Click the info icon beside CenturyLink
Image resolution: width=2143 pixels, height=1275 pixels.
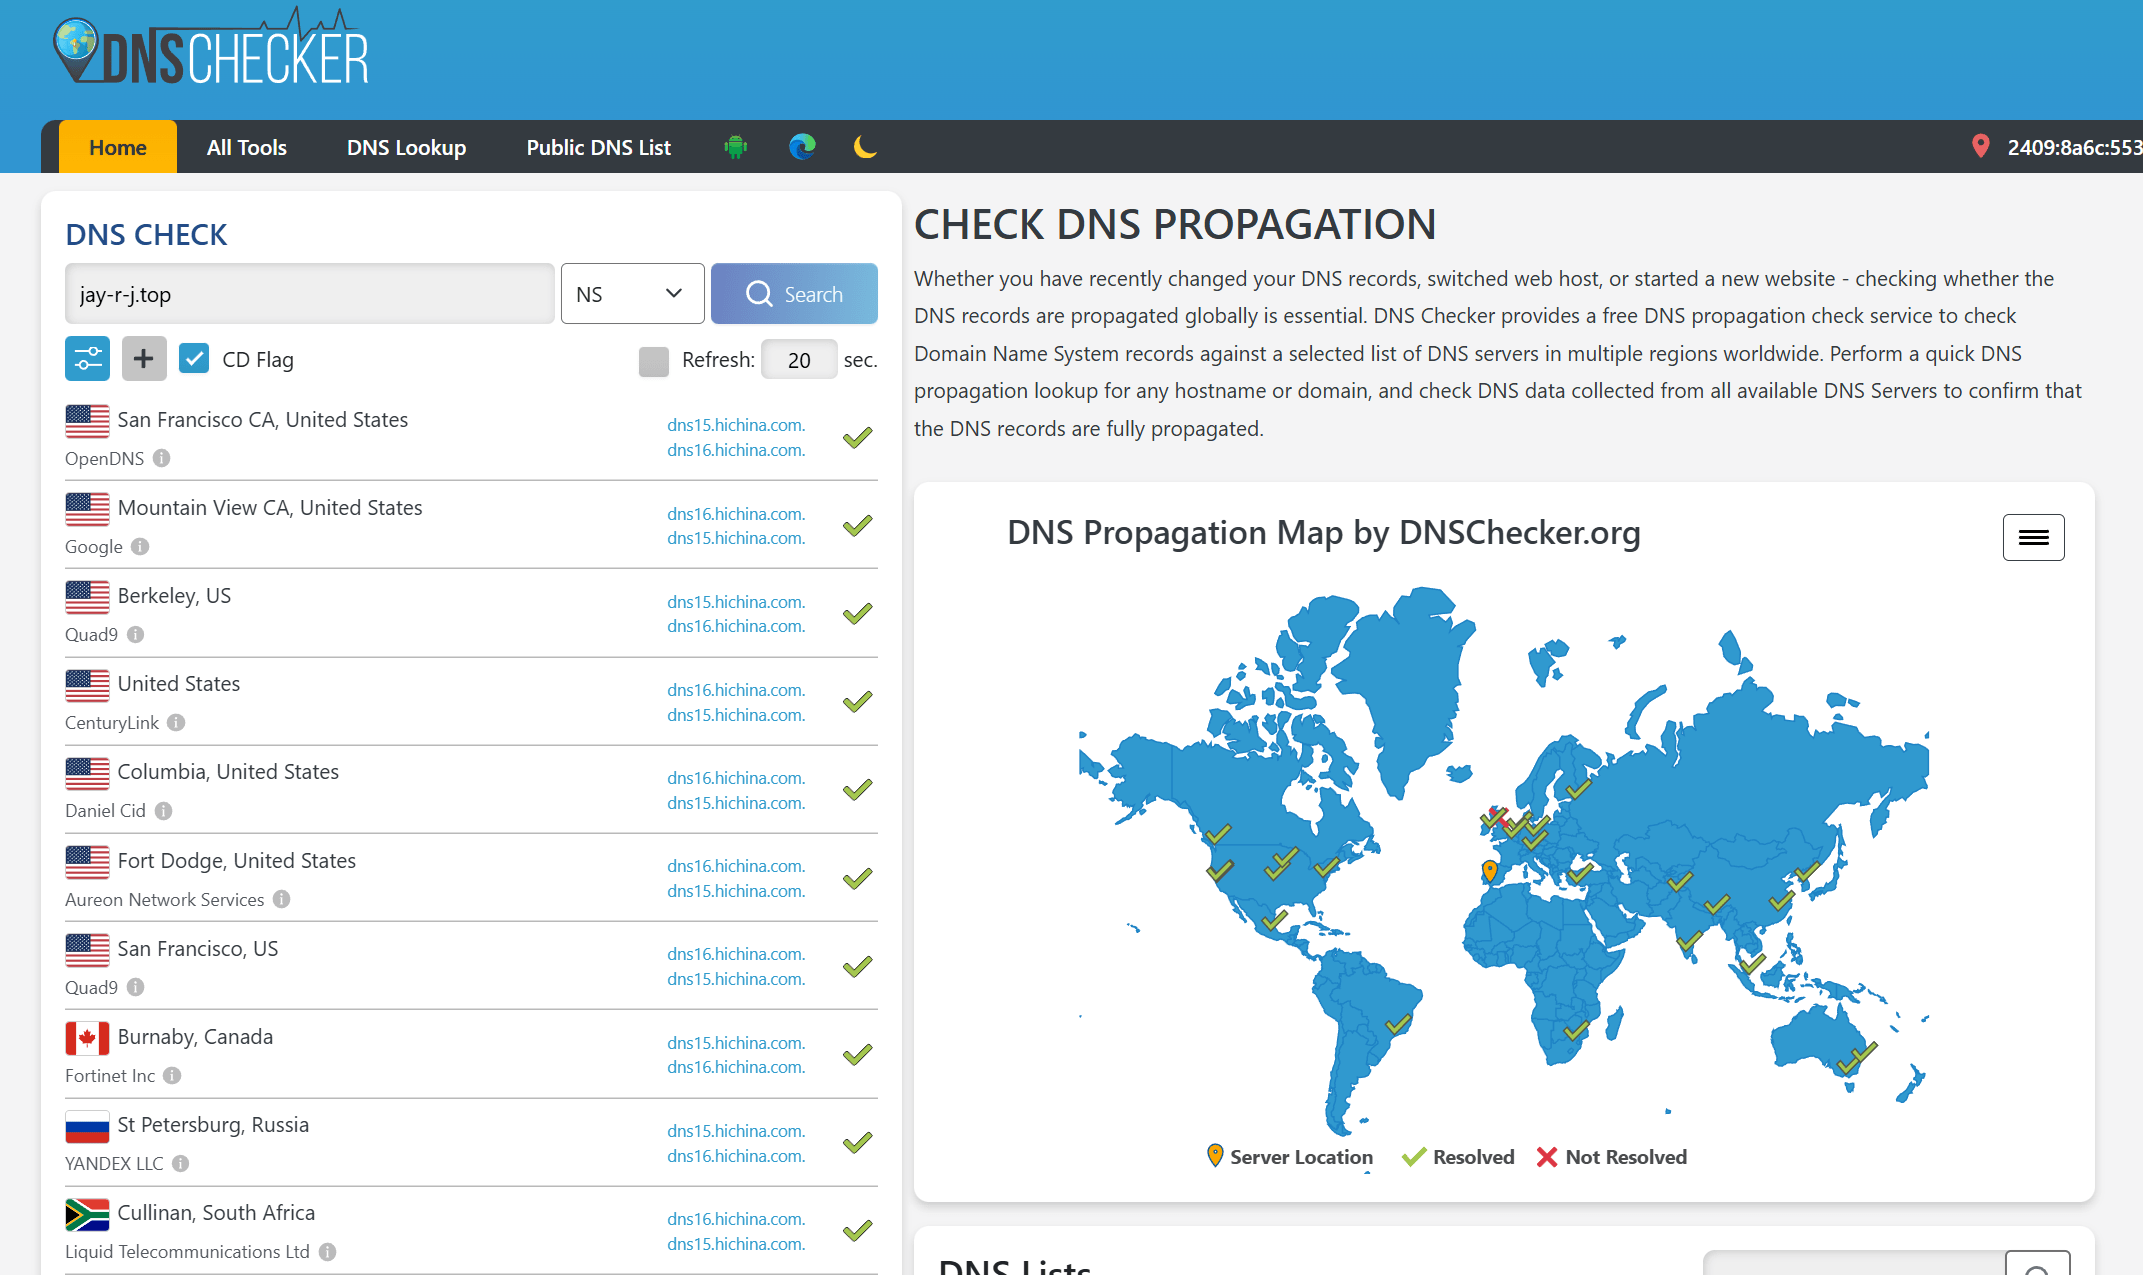[x=176, y=722]
